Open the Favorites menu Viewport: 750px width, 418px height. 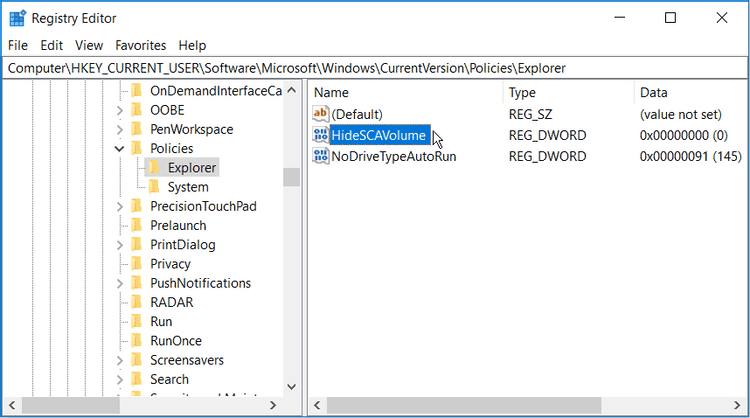(x=140, y=45)
